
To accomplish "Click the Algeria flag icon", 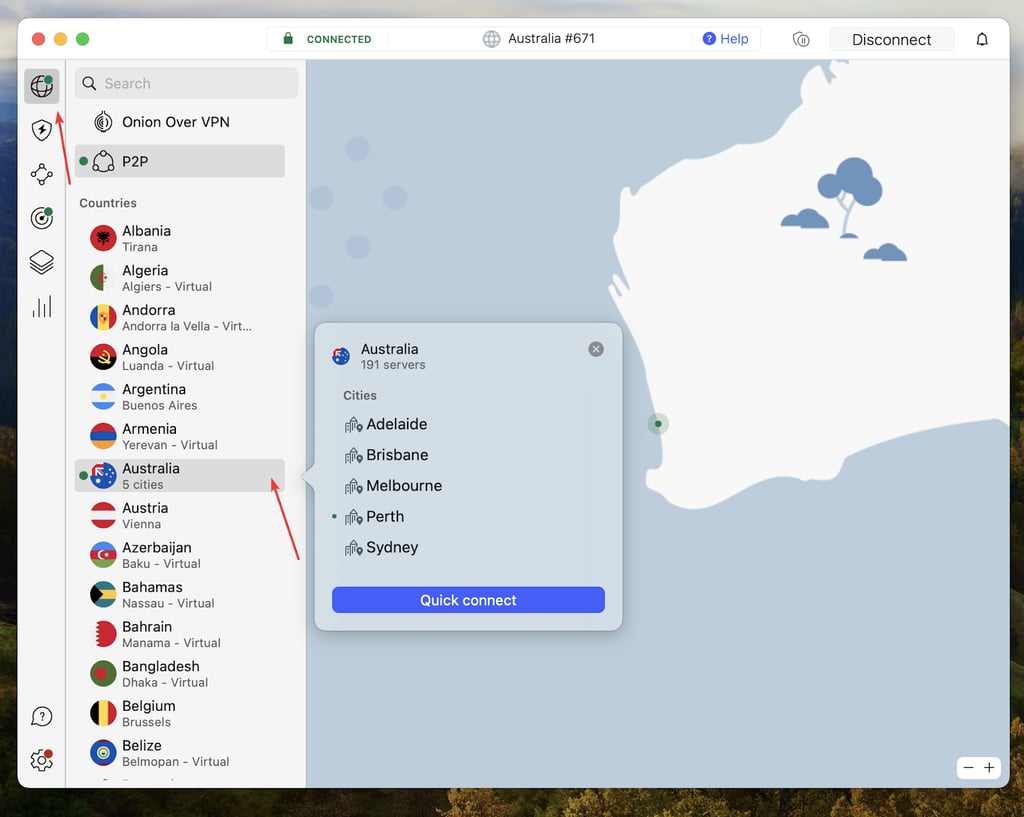I will click(x=103, y=278).
